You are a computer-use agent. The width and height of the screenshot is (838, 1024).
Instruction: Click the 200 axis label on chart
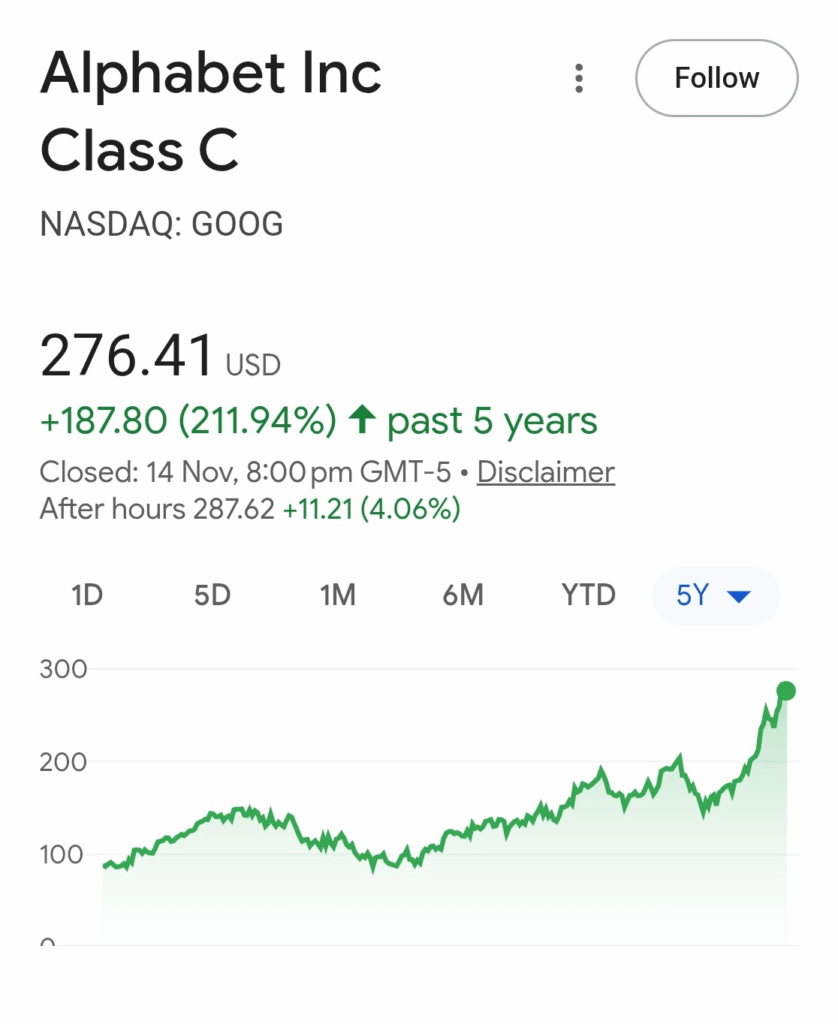tap(63, 762)
